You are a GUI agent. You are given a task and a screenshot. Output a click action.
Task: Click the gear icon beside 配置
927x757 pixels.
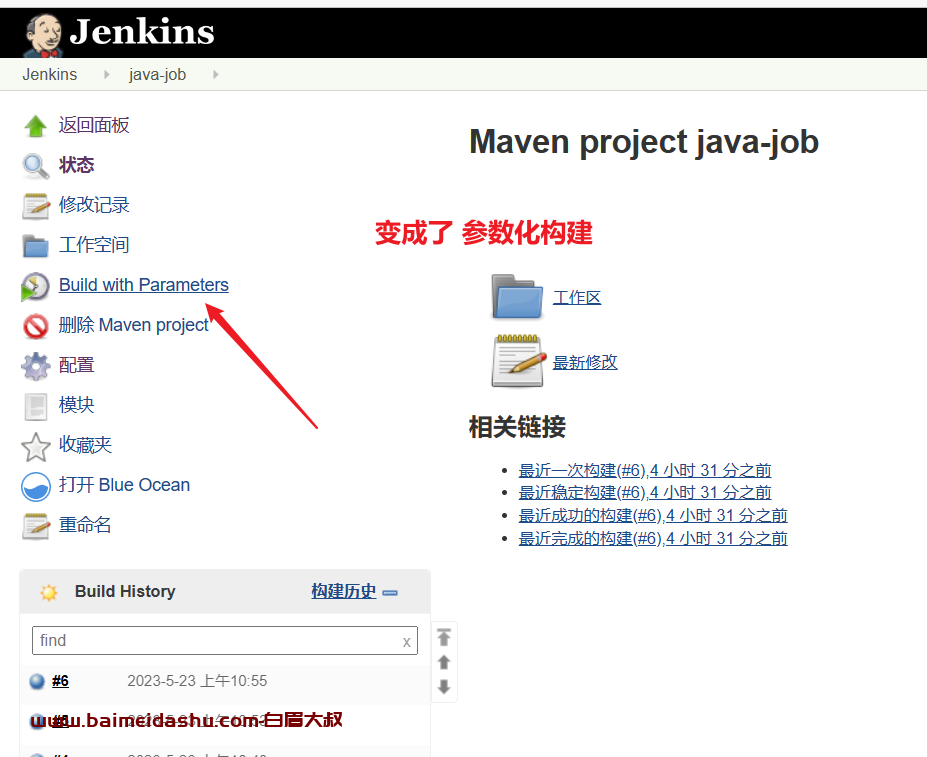pos(35,366)
